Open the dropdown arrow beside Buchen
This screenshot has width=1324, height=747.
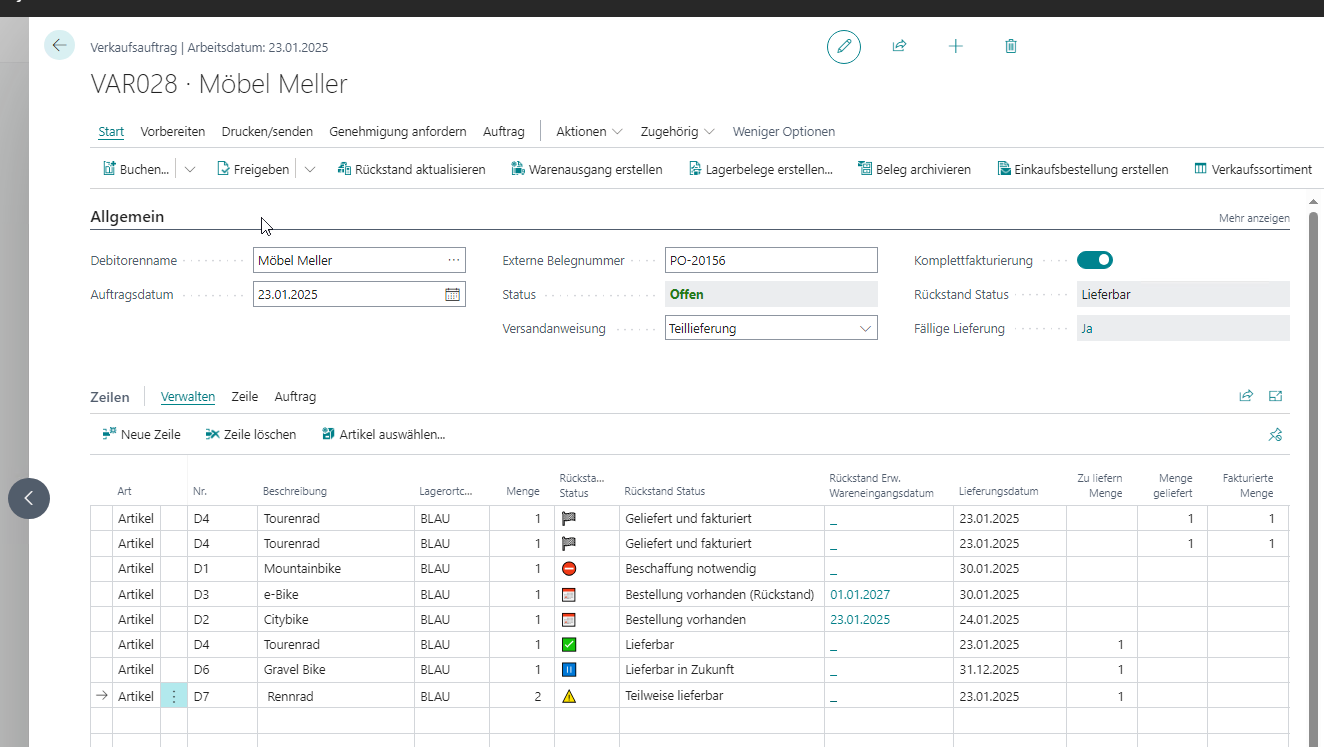click(x=190, y=170)
